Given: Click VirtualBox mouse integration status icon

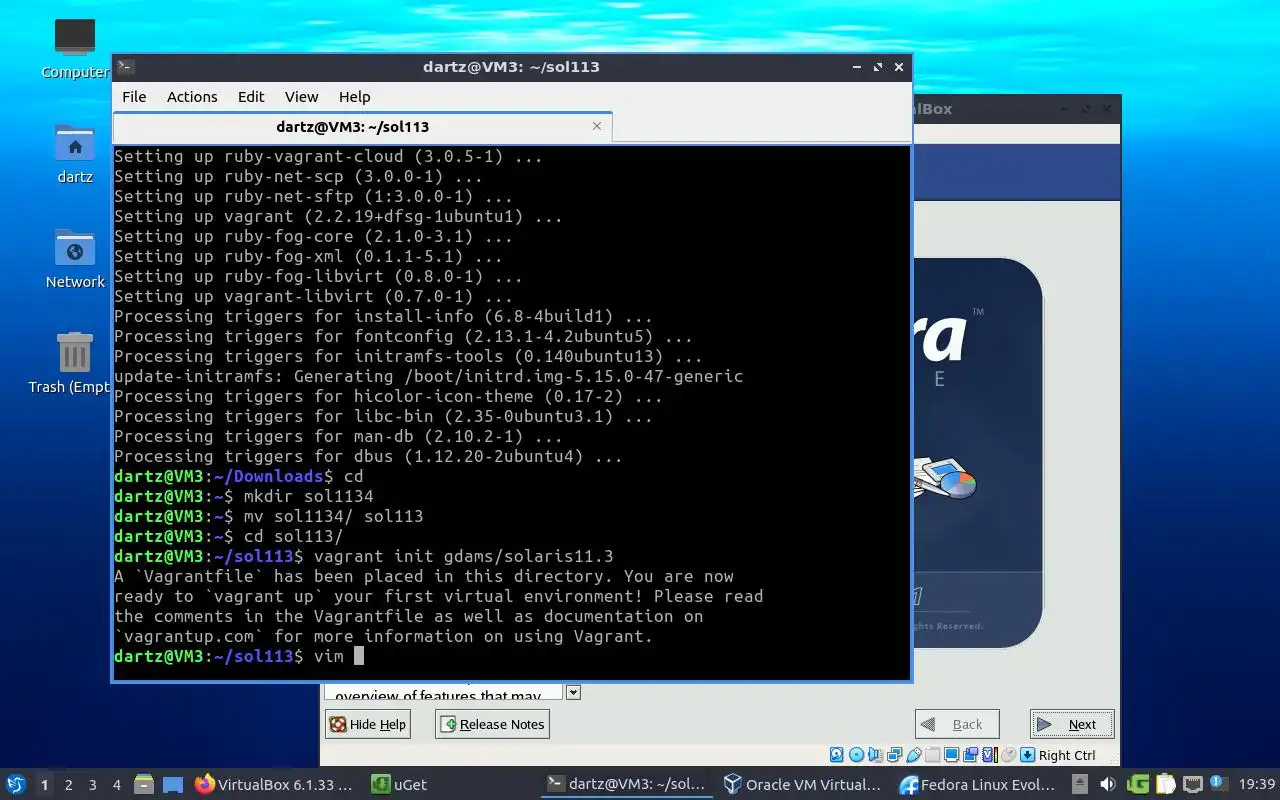Looking at the screenshot, I should coord(1008,755).
